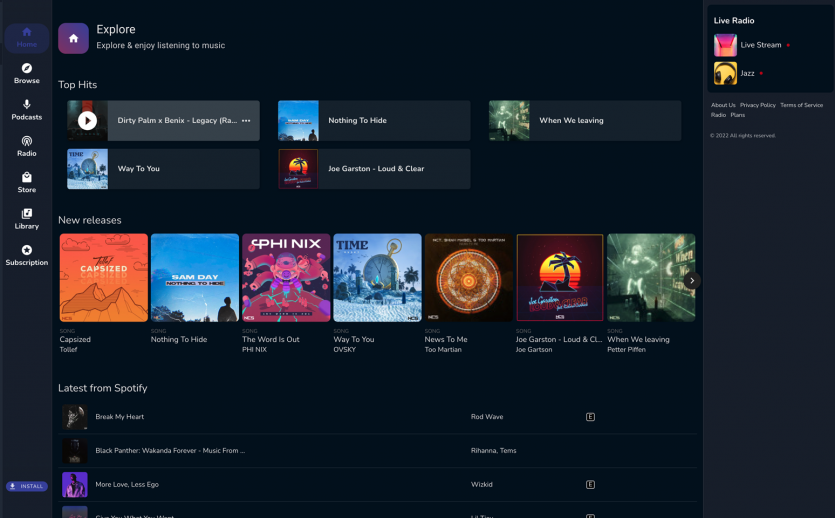This screenshot has height=518, width=835.
Task: Click Rod Wave artist name
Action: pyautogui.click(x=487, y=417)
